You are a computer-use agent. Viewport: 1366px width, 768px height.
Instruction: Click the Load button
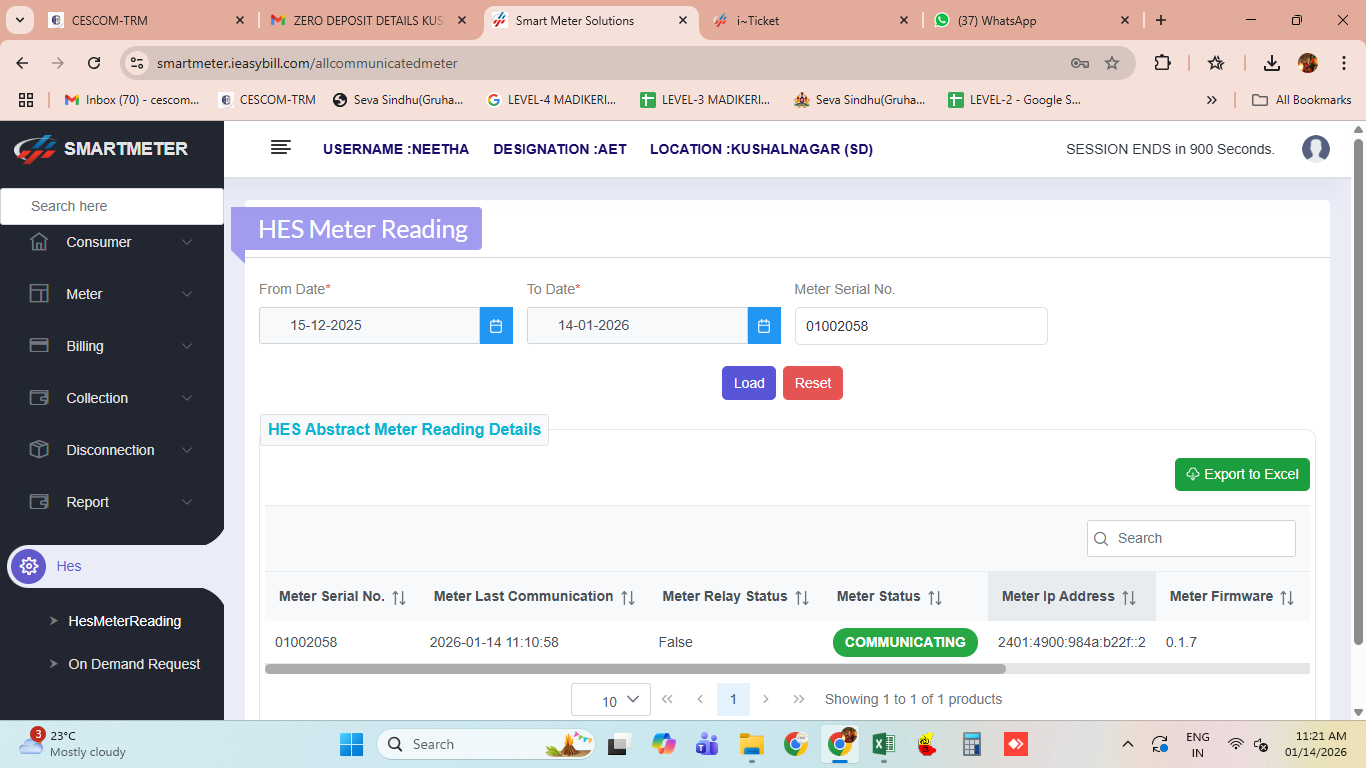pos(749,383)
